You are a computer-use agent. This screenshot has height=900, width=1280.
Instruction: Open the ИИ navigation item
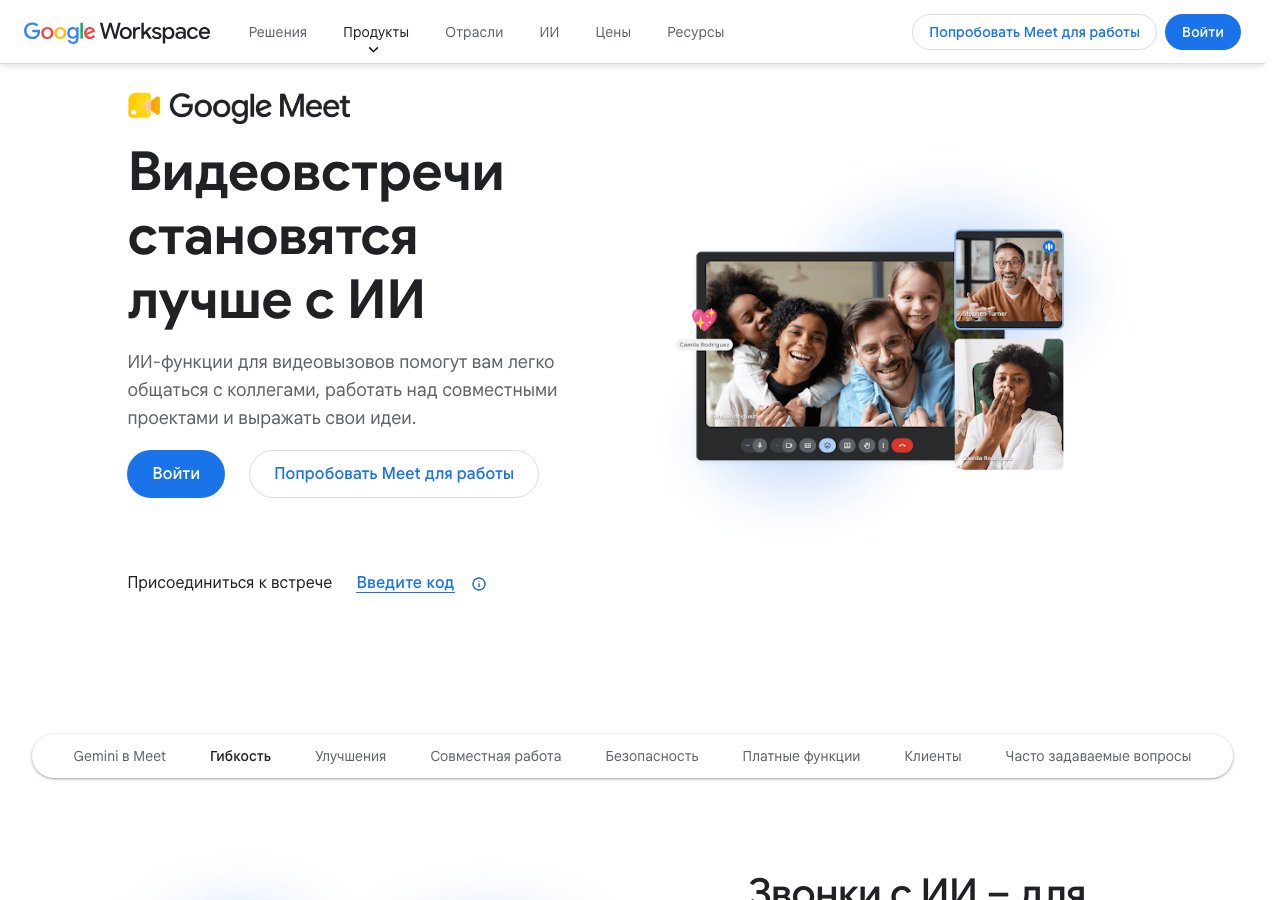549,32
